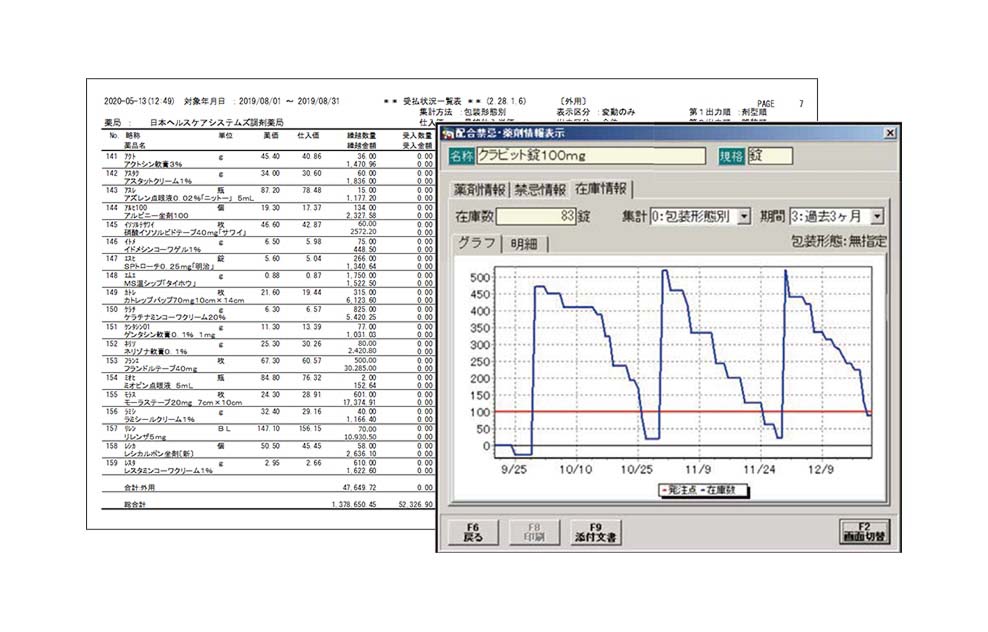988x632 pixels.
Task: Open F9 添付文書 document
Action: pyautogui.click(x=594, y=530)
